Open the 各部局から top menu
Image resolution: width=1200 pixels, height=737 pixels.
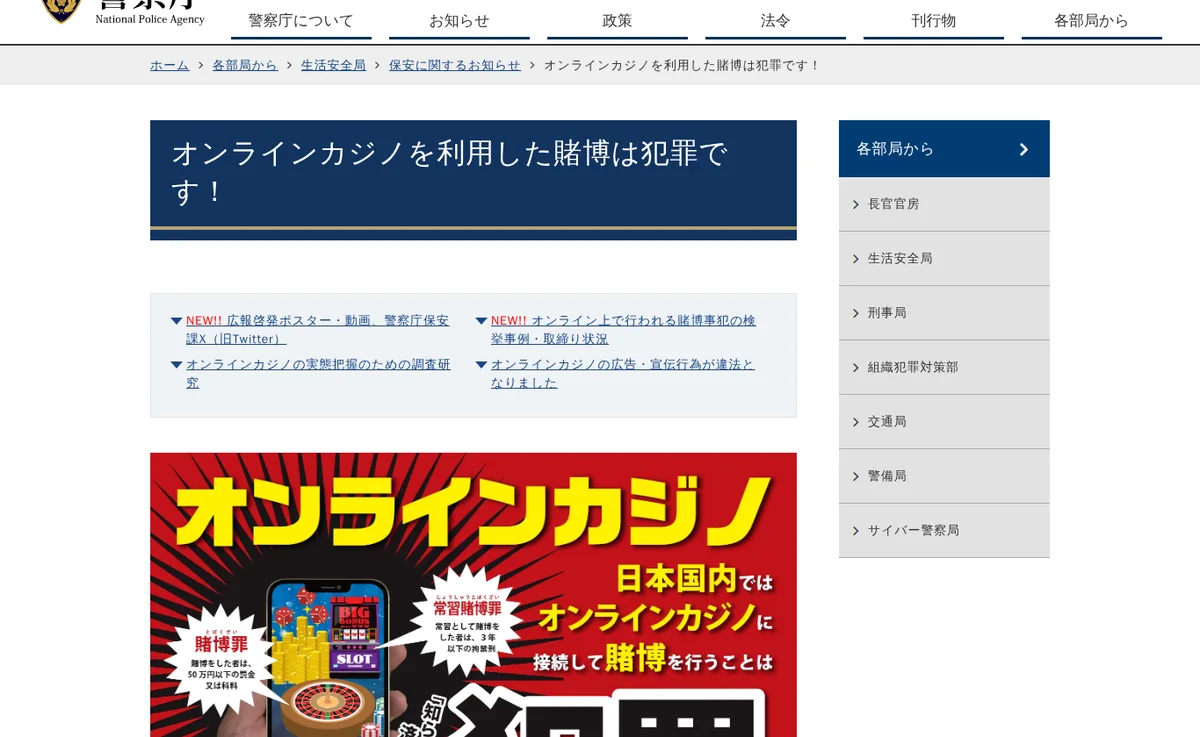(1091, 20)
